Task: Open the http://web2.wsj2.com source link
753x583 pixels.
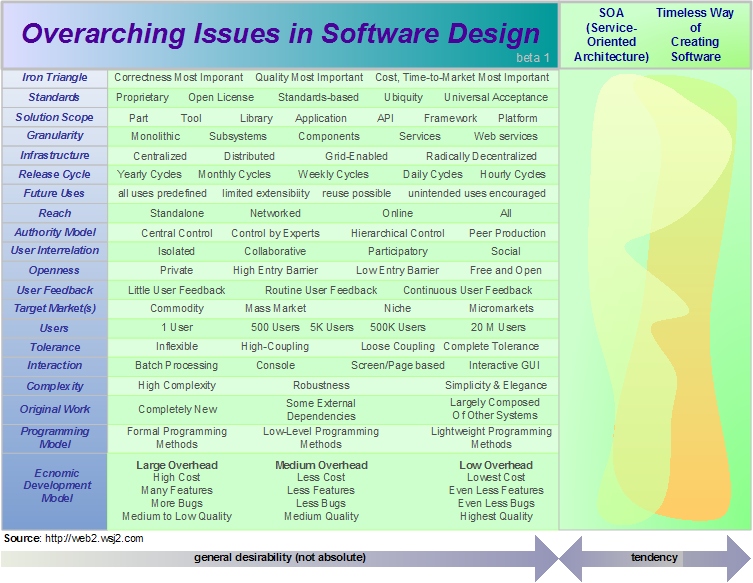Action: tap(94, 538)
